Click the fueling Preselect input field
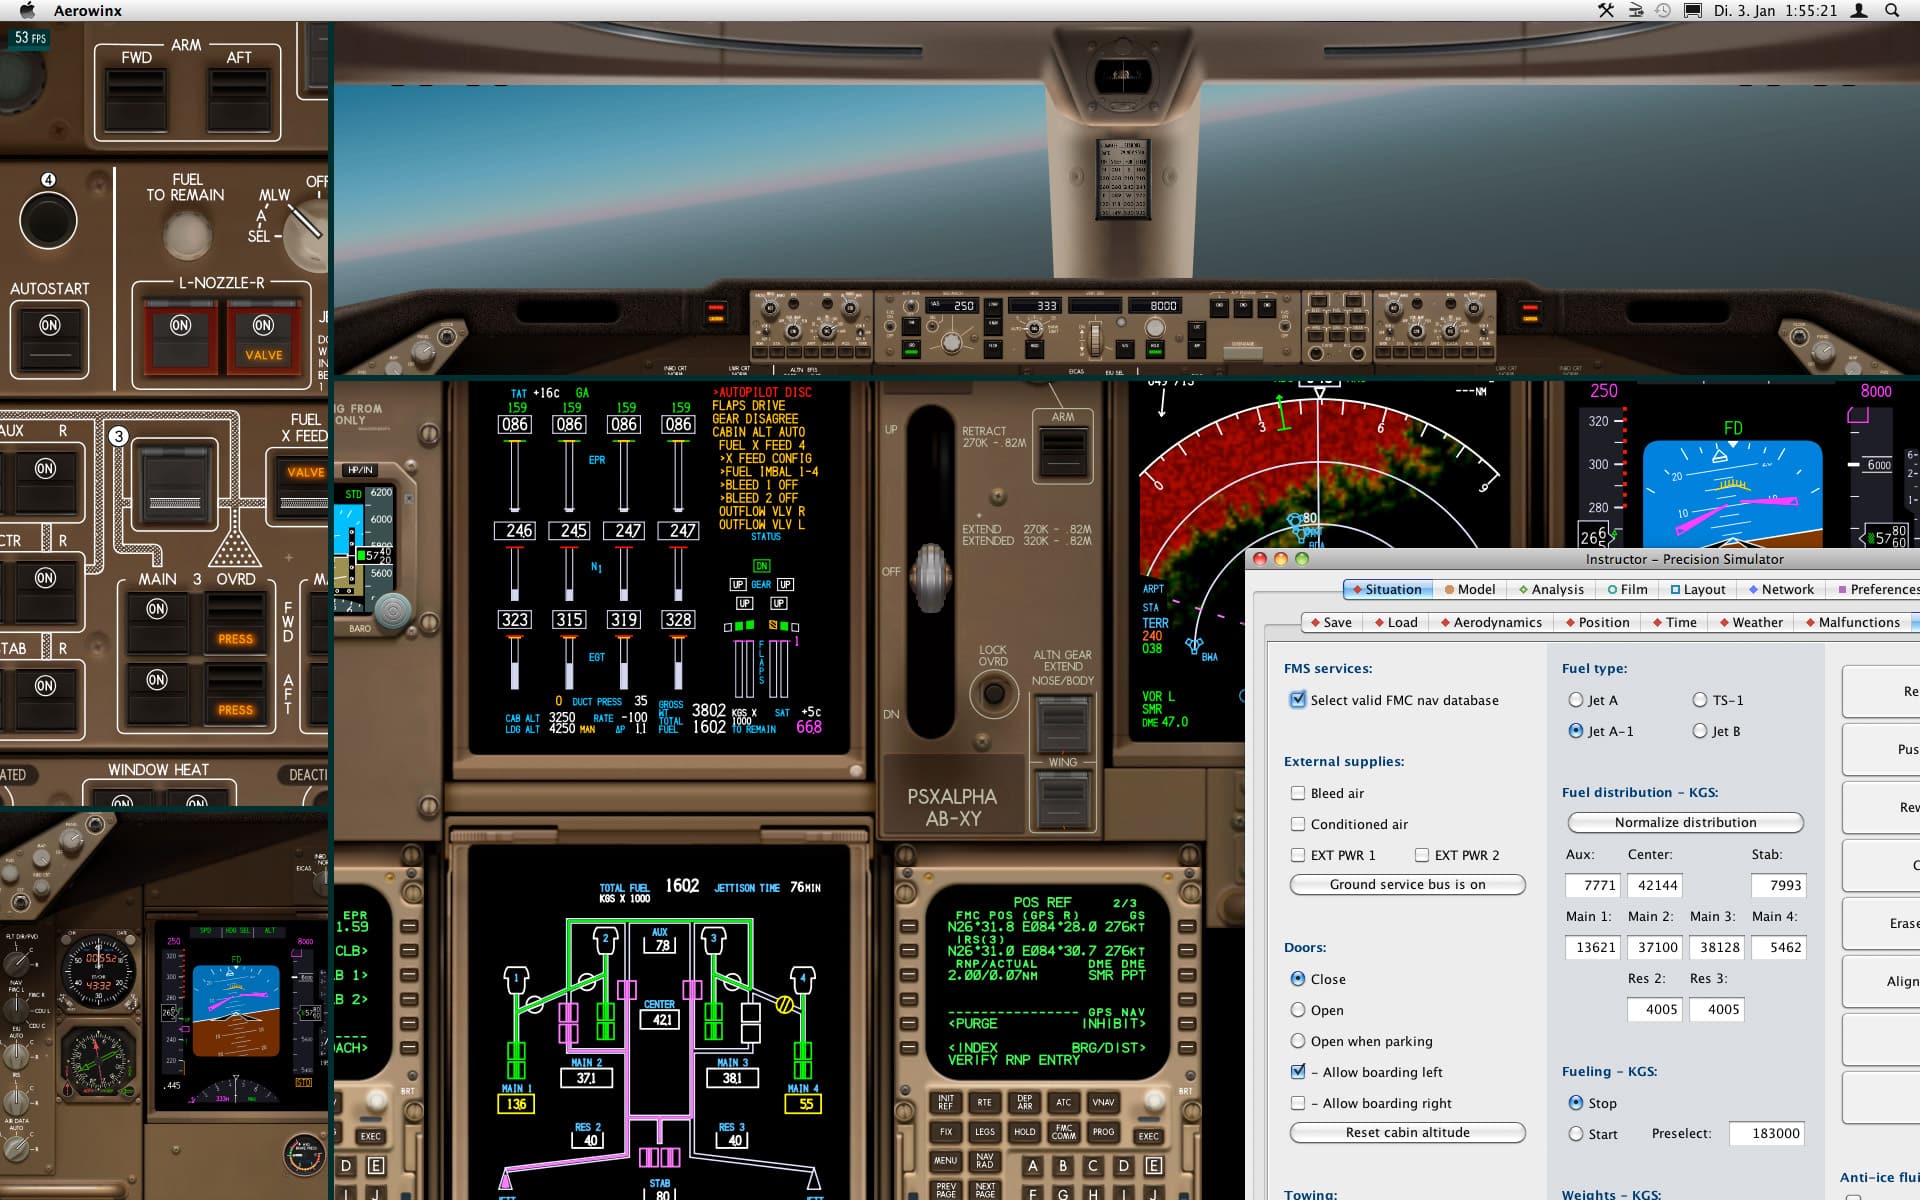 (x=1768, y=1133)
